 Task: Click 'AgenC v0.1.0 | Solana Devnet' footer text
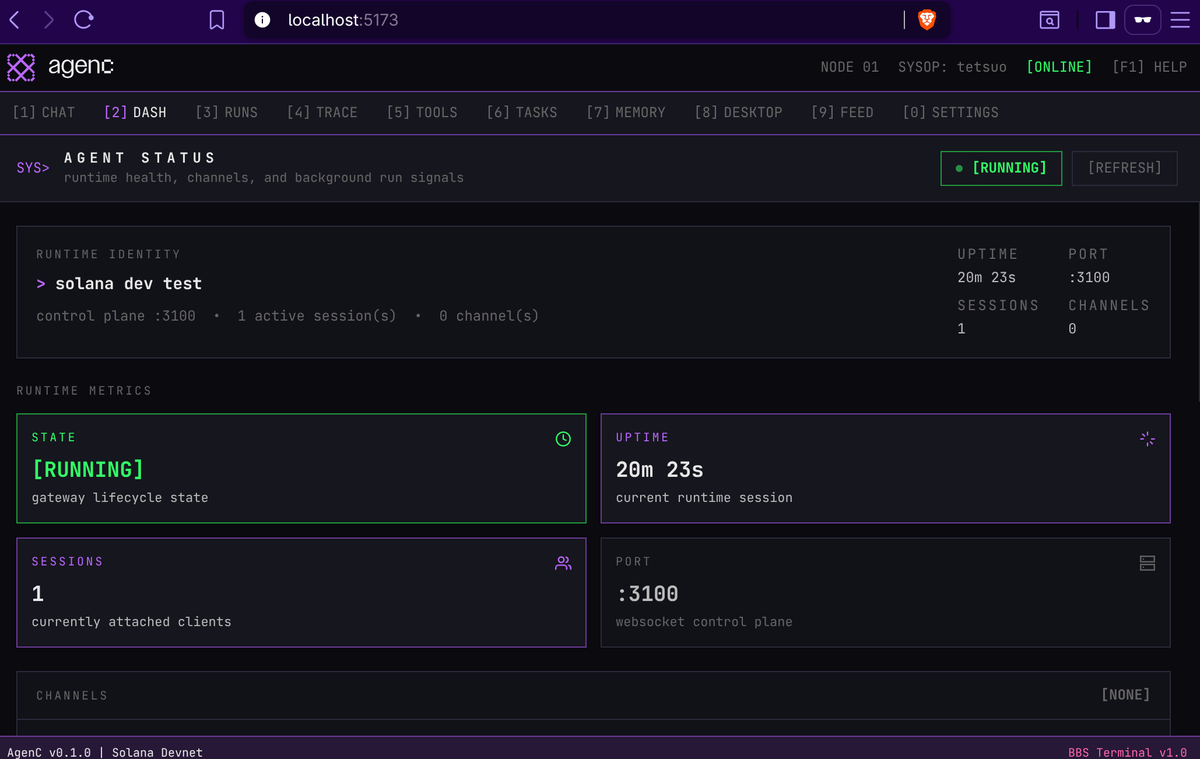[x=105, y=752]
